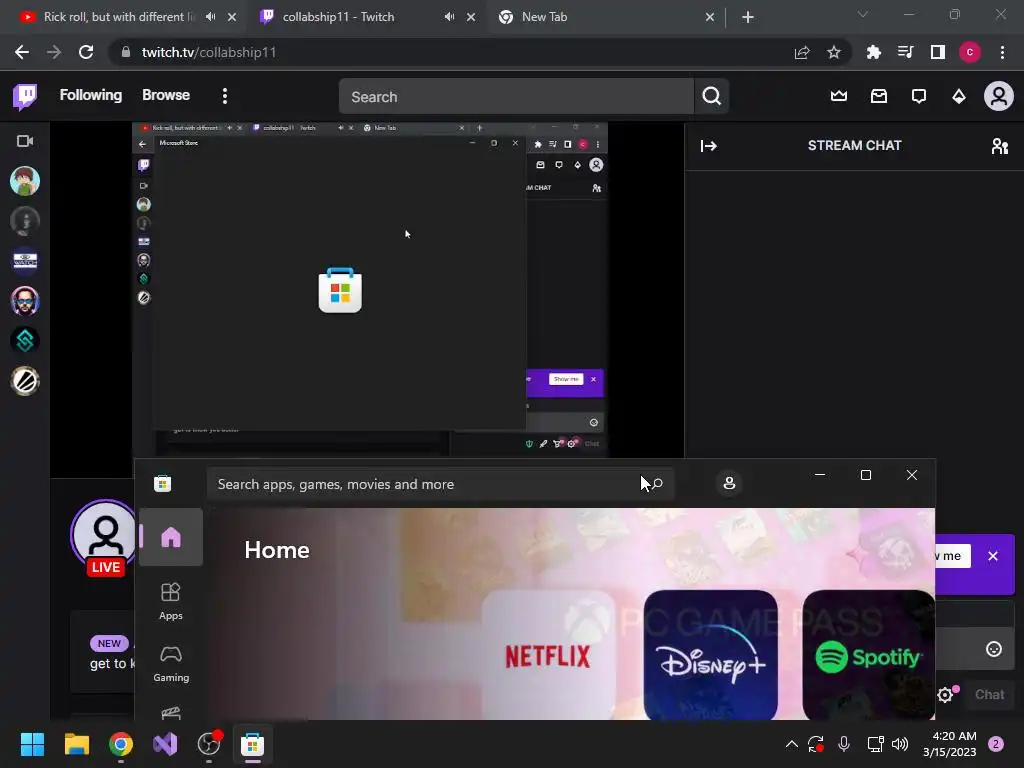Image resolution: width=1024 pixels, height=768 pixels.
Task: Click Microsoft Store search magnifier icon
Action: [x=657, y=484]
